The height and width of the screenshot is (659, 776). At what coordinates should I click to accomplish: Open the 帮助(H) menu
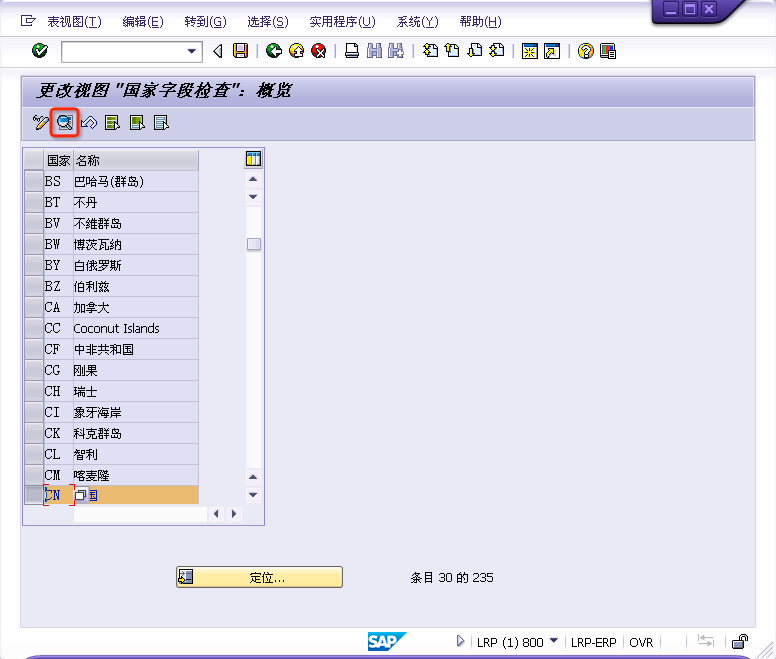(481, 22)
